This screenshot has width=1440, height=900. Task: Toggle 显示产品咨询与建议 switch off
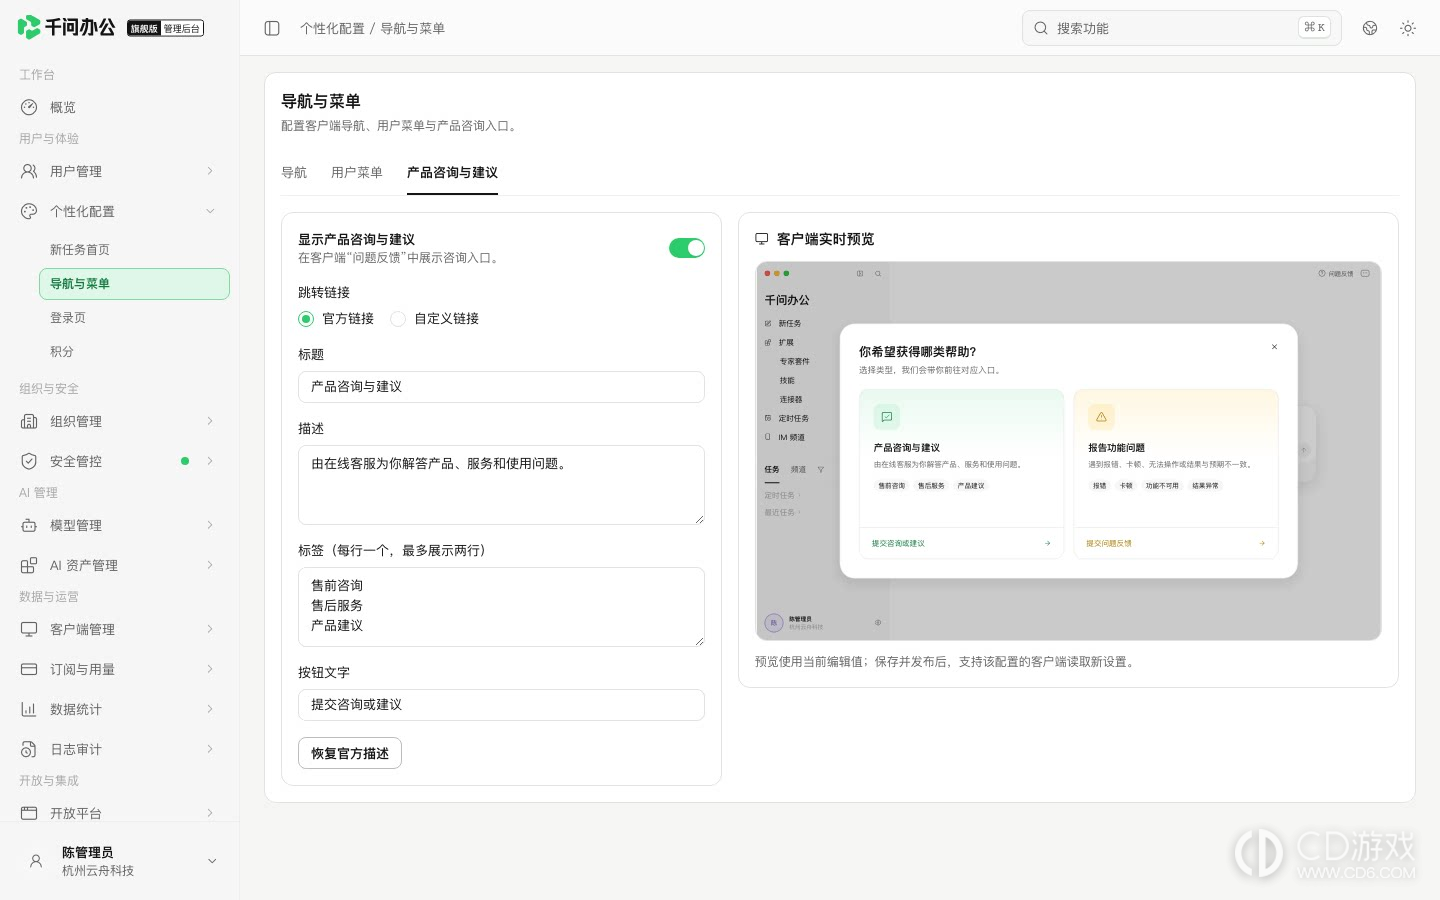point(687,248)
